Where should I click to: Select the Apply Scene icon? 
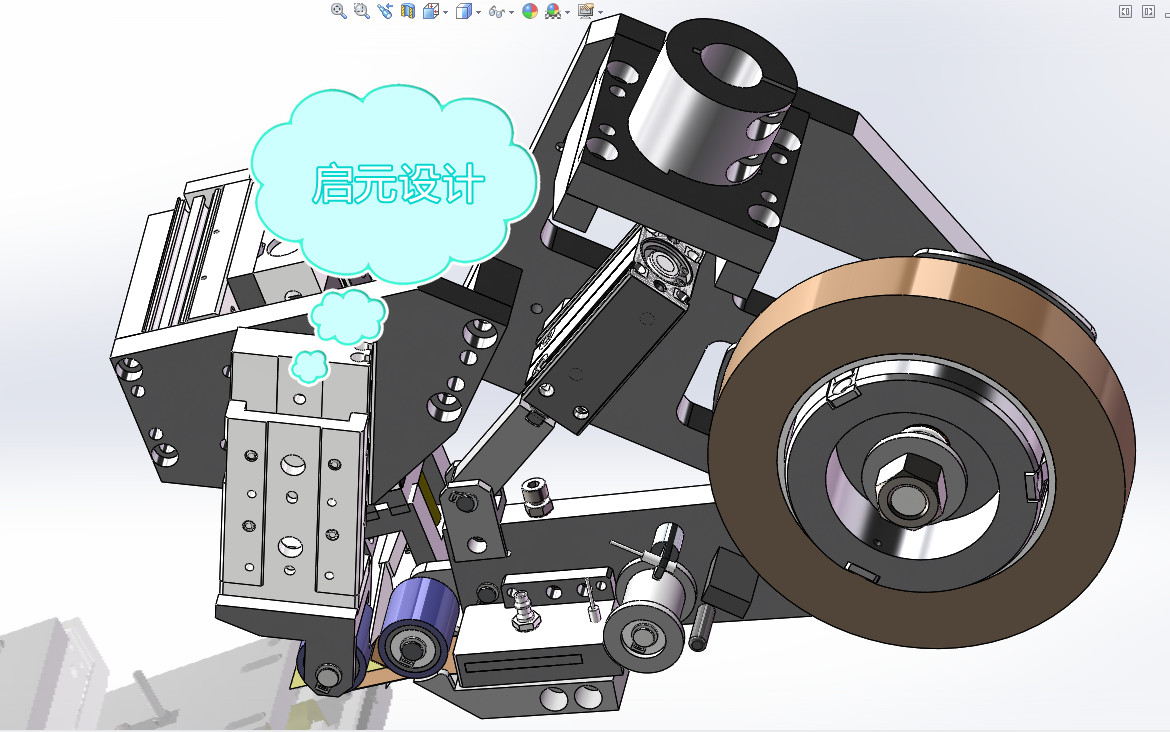tap(551, 11)
